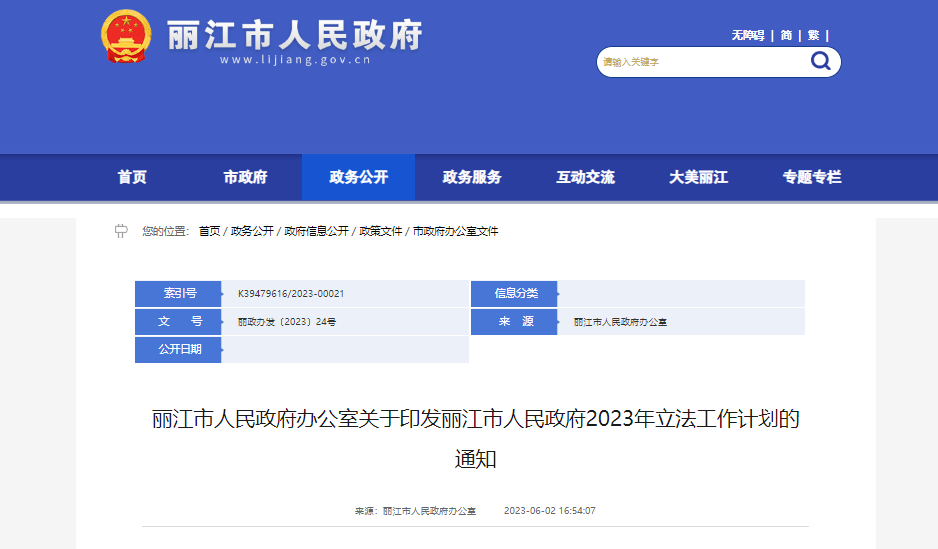Switch to simplified Chinese 简
This screenshot has width=938, height=549.
pyautogui.click(x=786, y=35)
